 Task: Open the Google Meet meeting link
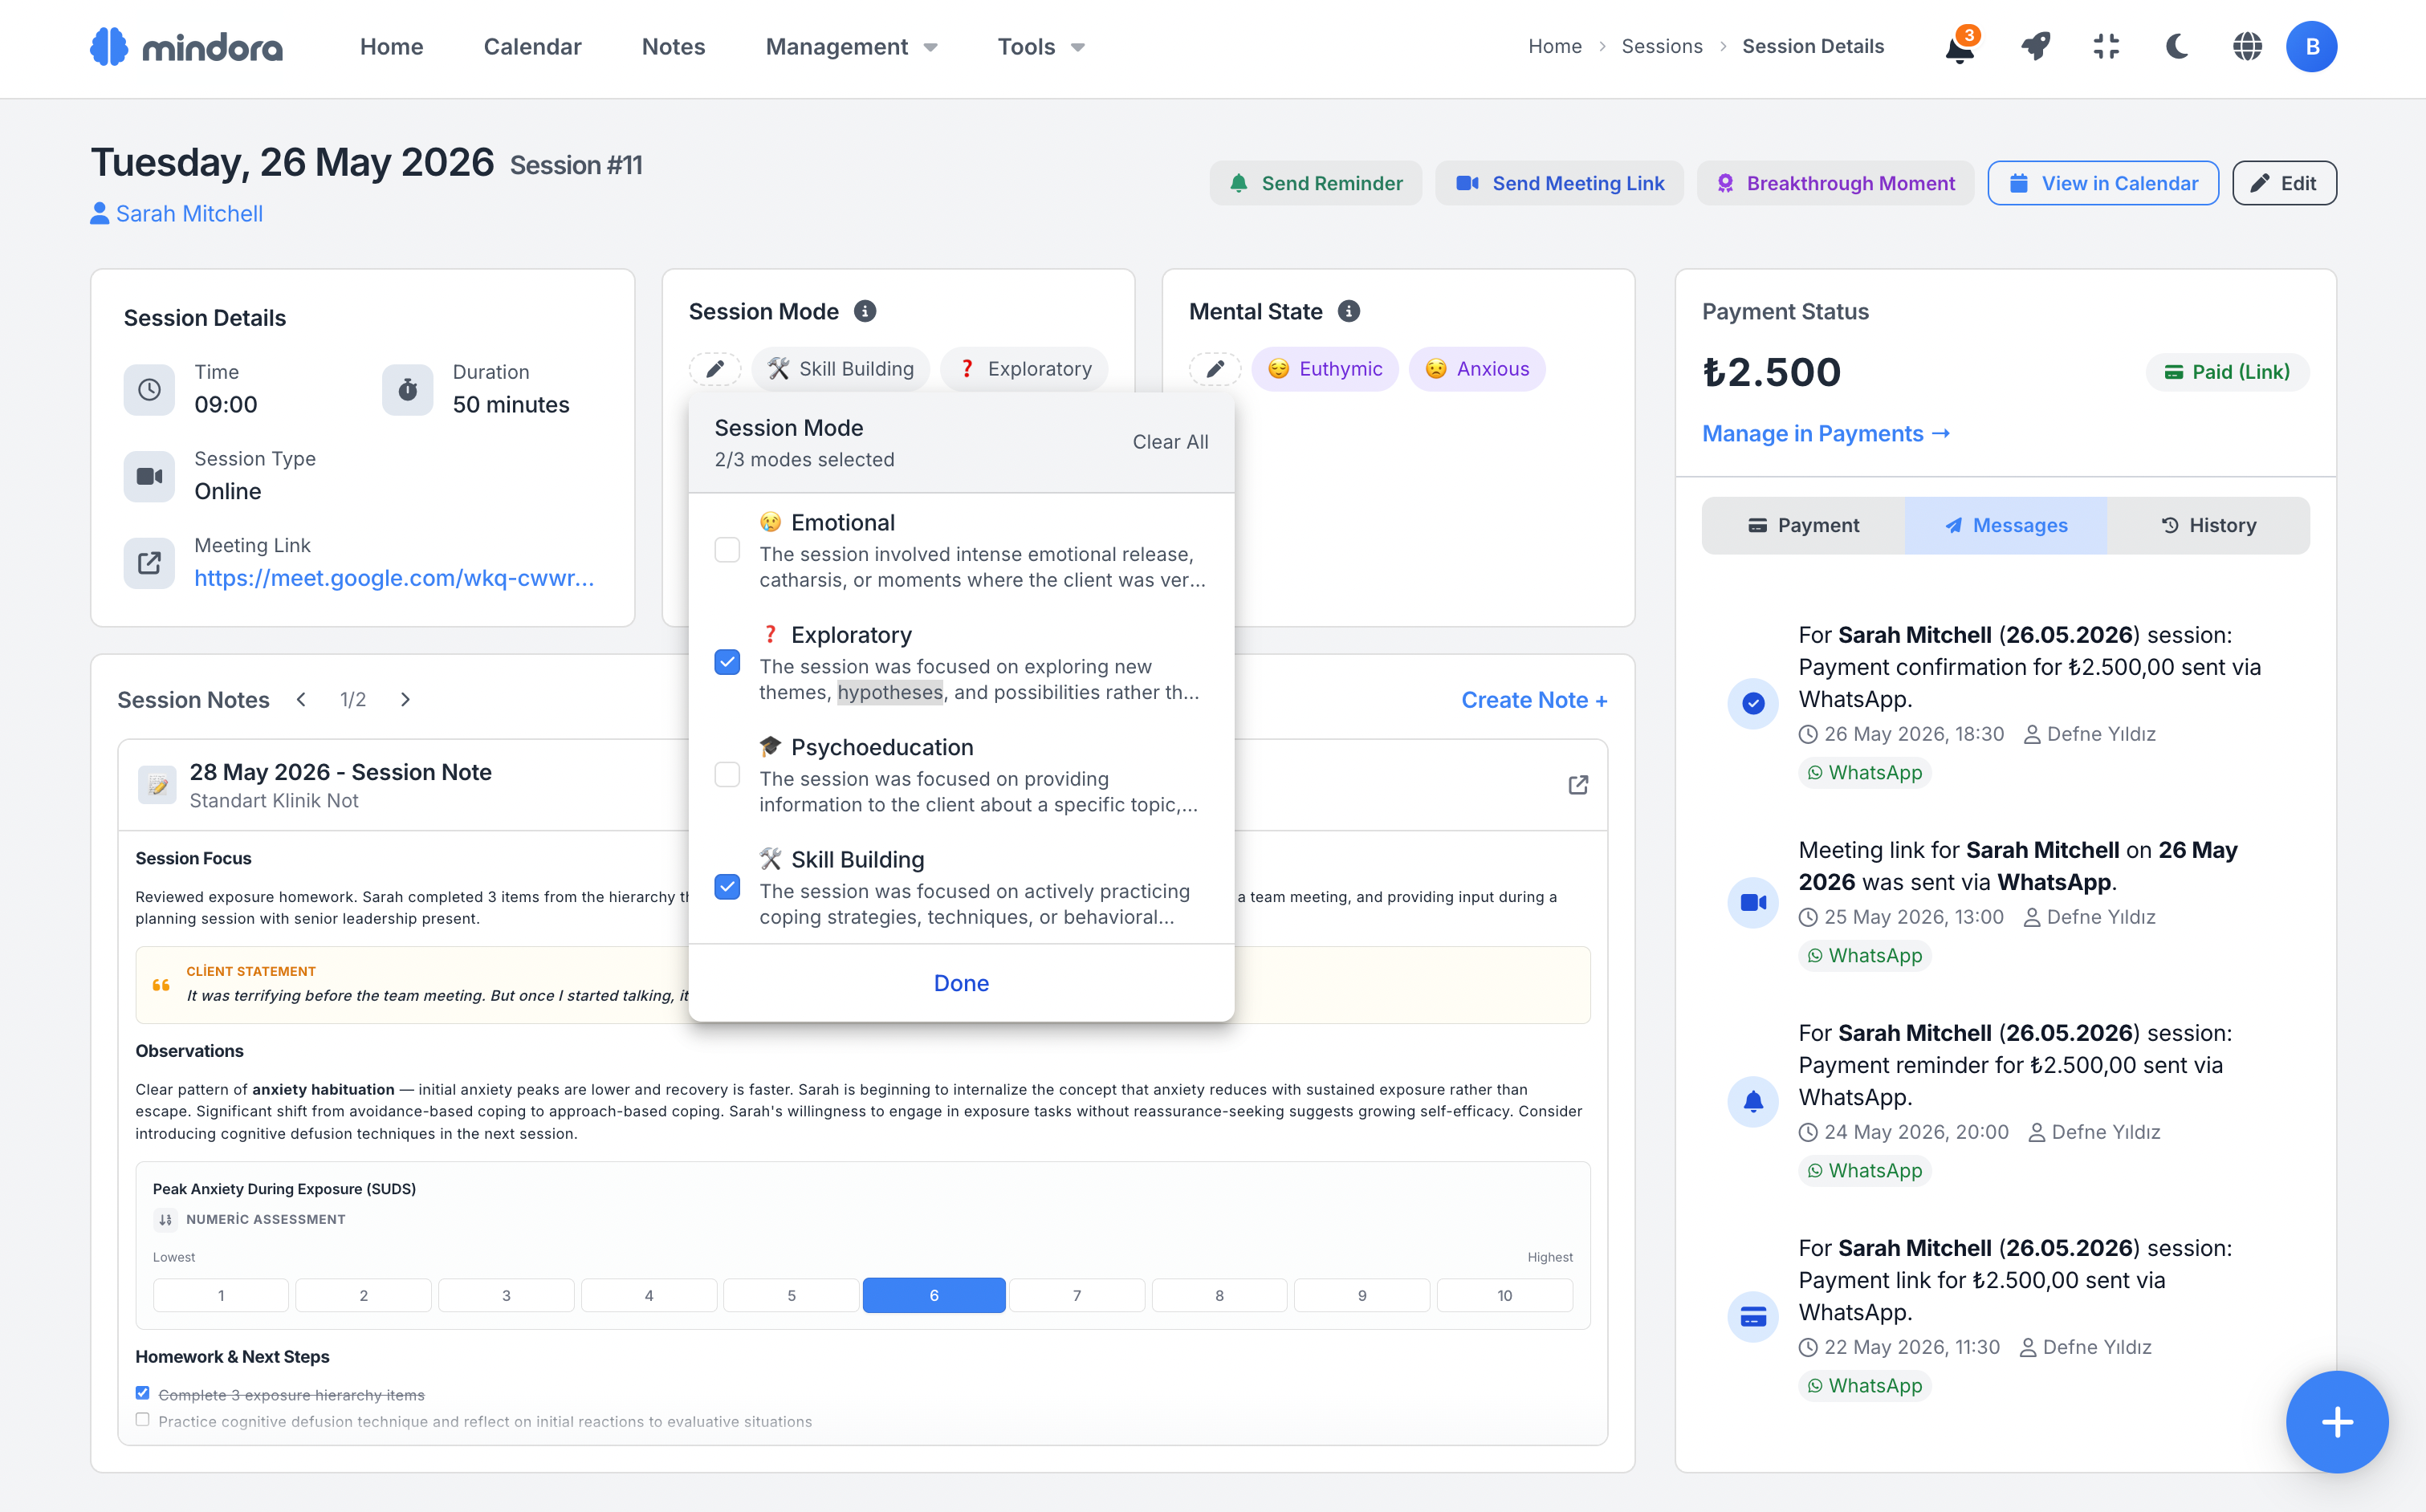click(x=394, y=578)
